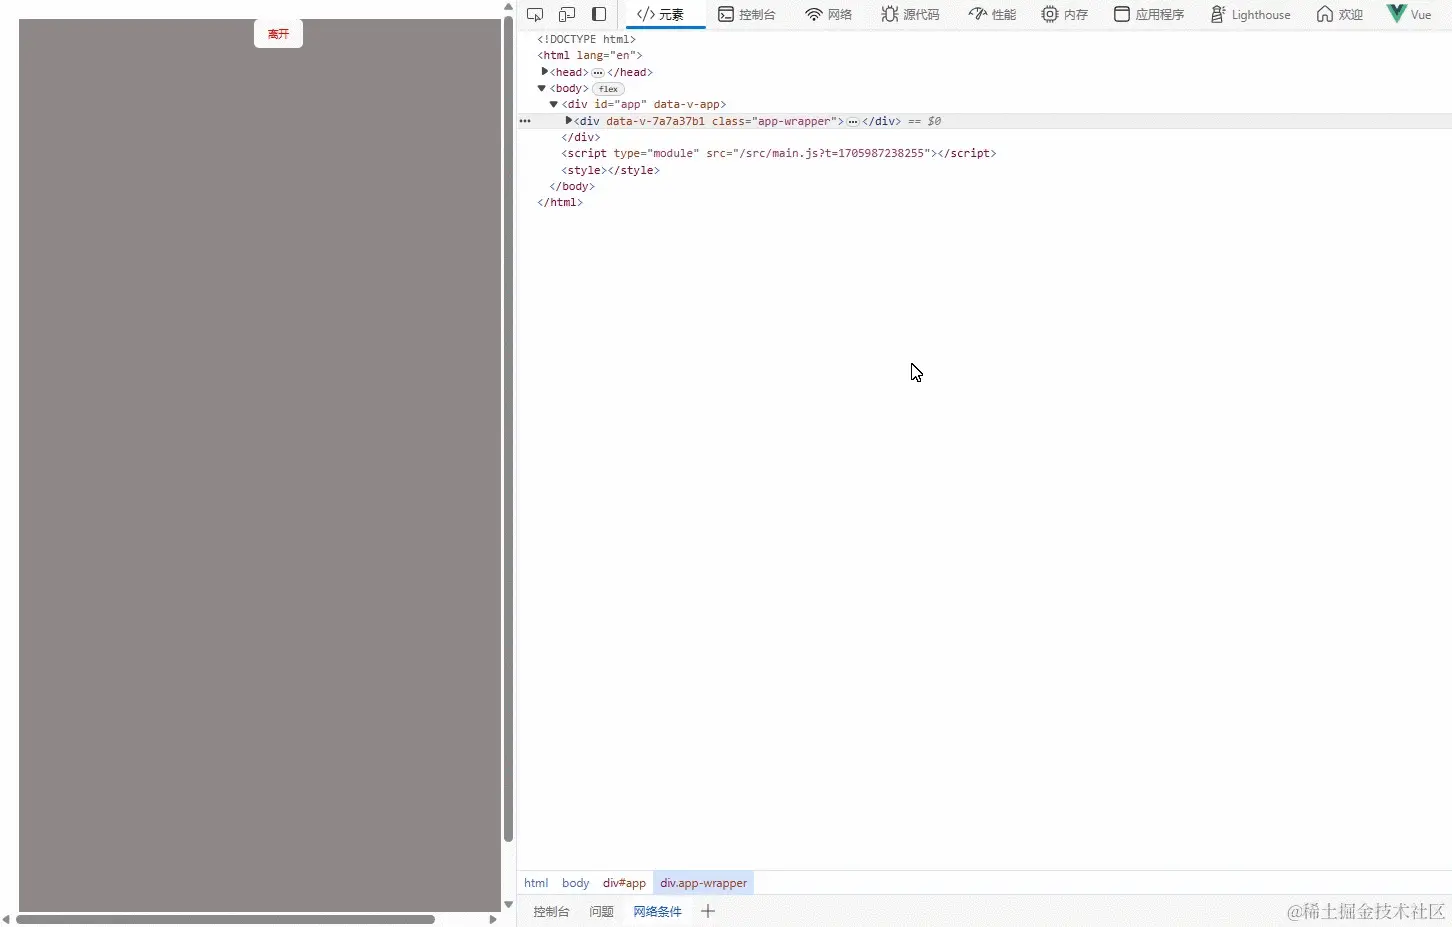Select the div#app breadcrumb link
This screenshot has width=1452, height=927.
coord(623,883)
